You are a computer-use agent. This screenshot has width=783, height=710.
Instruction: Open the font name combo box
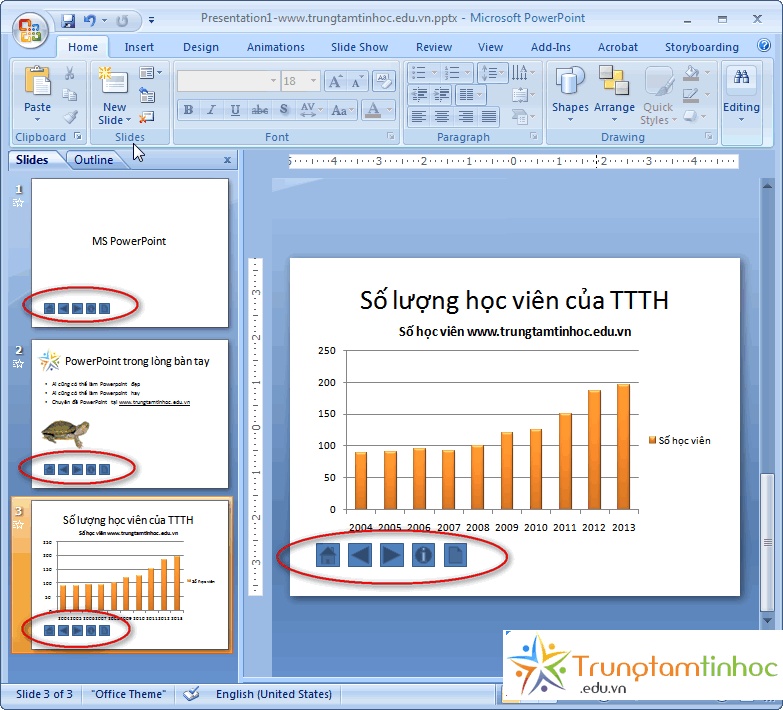coord(228,81)
